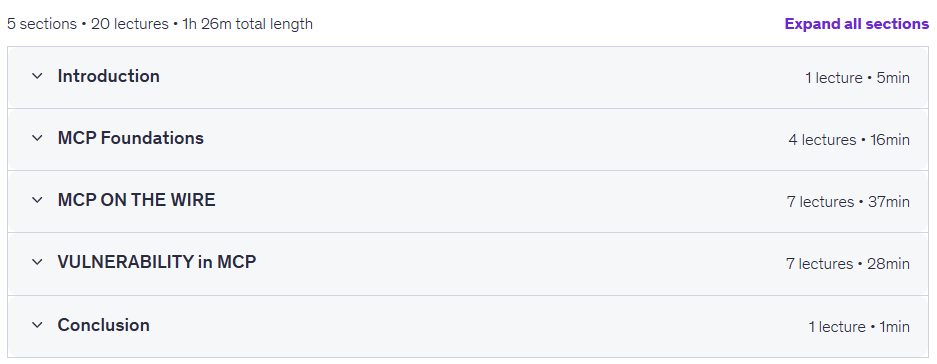The height and width of the screenshot is (364, 937).
Task: Click the chevron icon beside Introduction
Action: pos(37,76)
